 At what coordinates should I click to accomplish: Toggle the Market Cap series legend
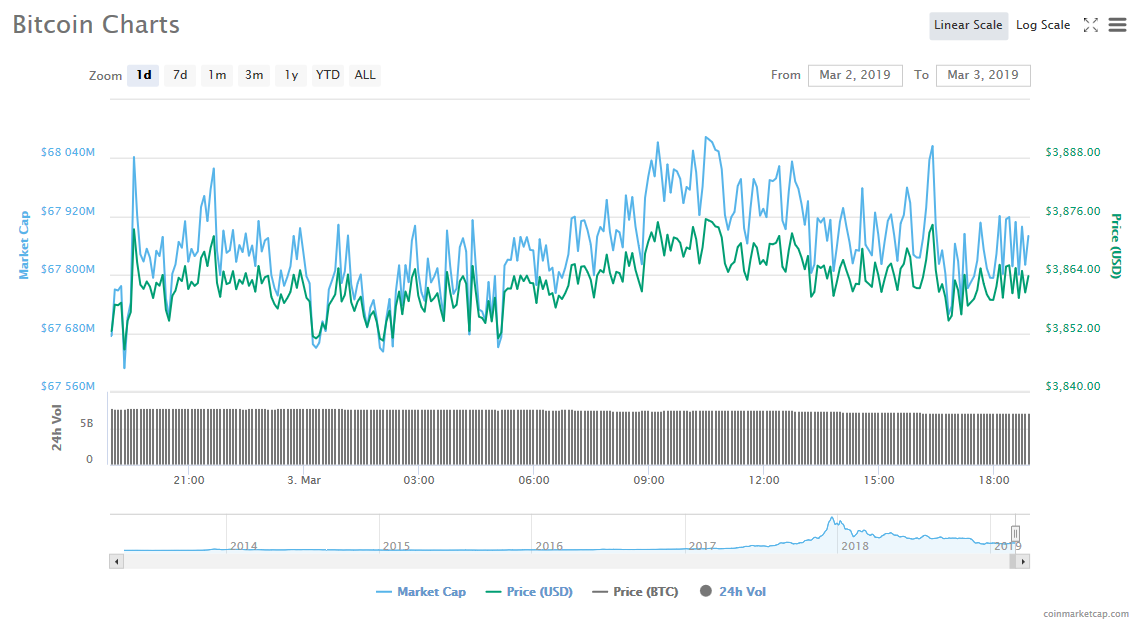421,592
